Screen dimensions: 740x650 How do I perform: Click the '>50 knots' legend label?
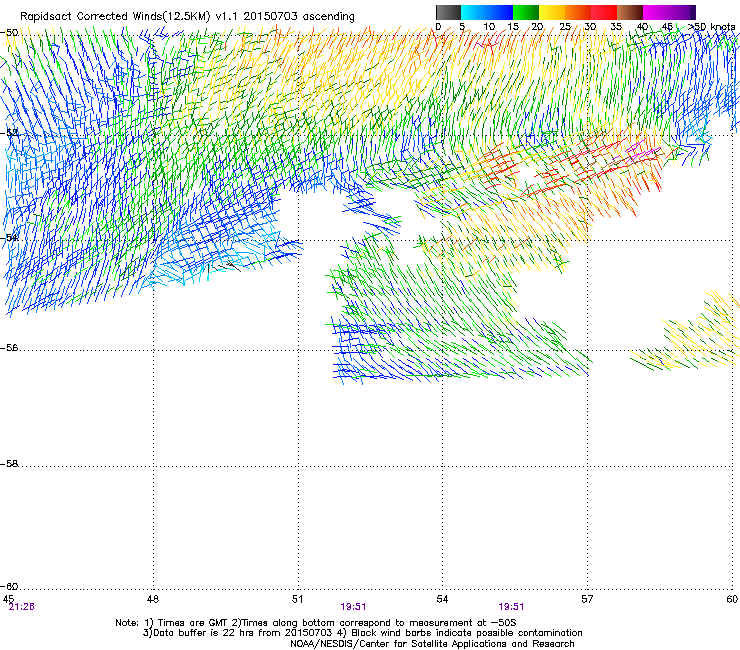[712, 26]
